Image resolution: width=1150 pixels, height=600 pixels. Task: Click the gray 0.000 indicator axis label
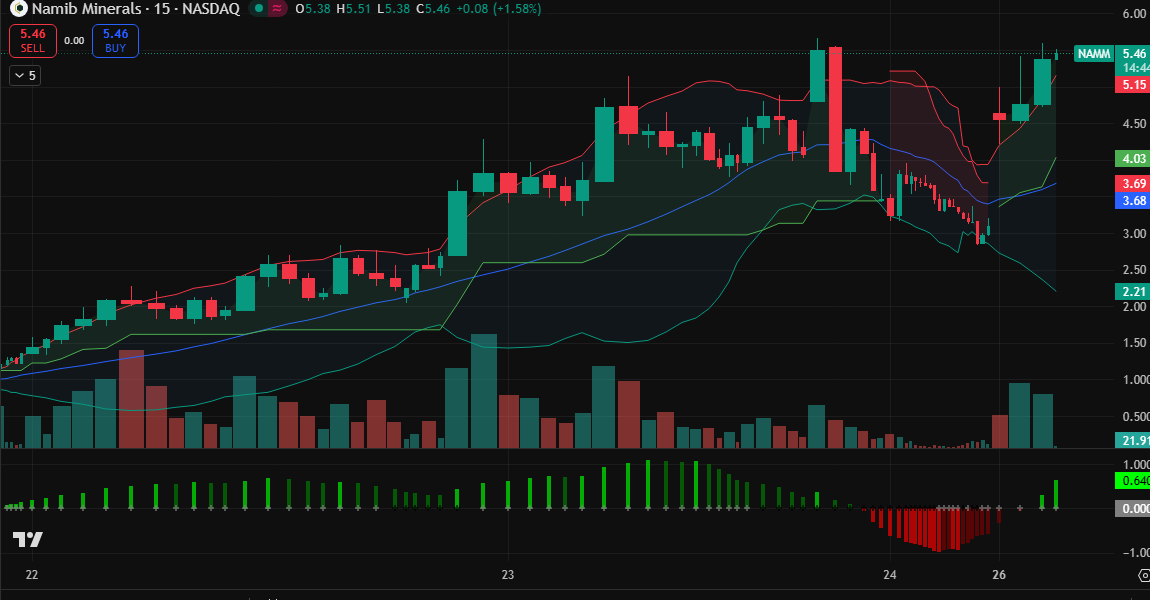[x=1133, y=508]
